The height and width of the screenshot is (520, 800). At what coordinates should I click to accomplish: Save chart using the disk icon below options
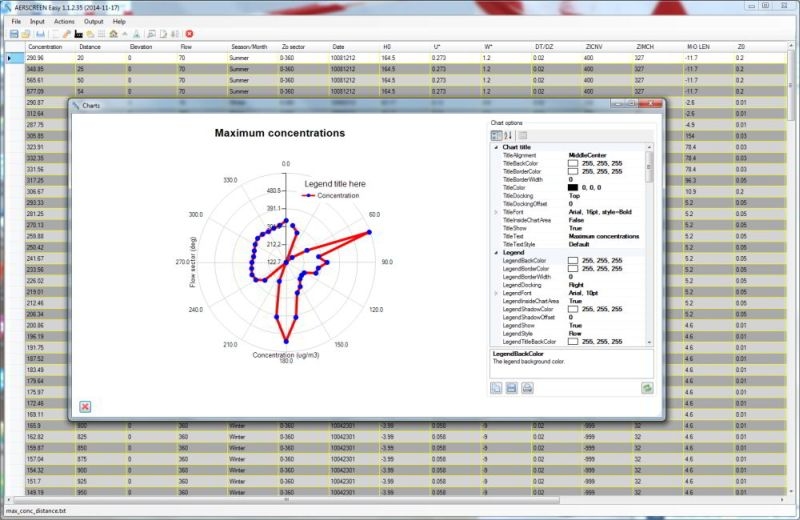(512, 387)
